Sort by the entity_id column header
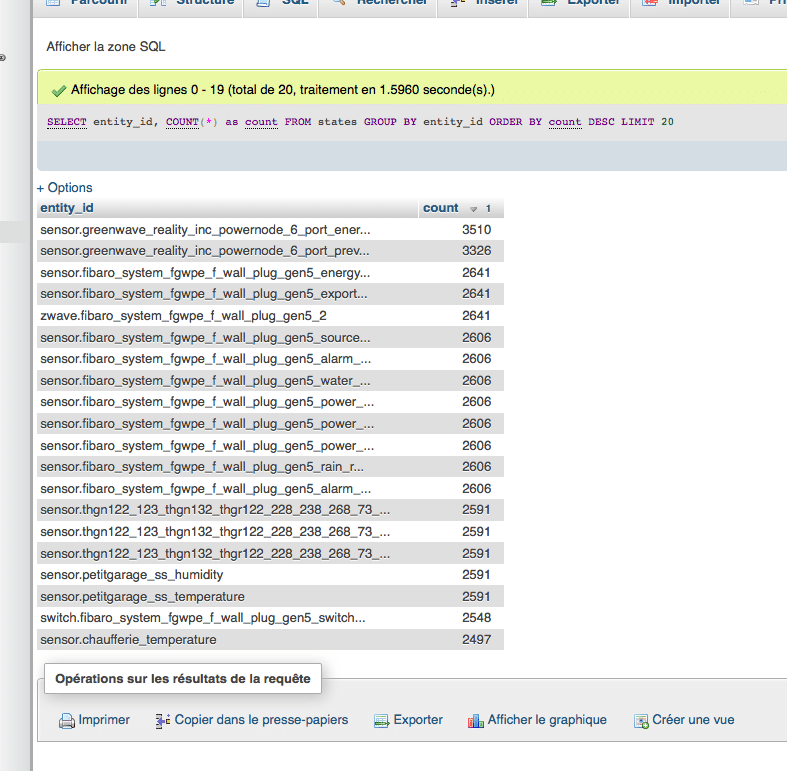 point(67,208)
